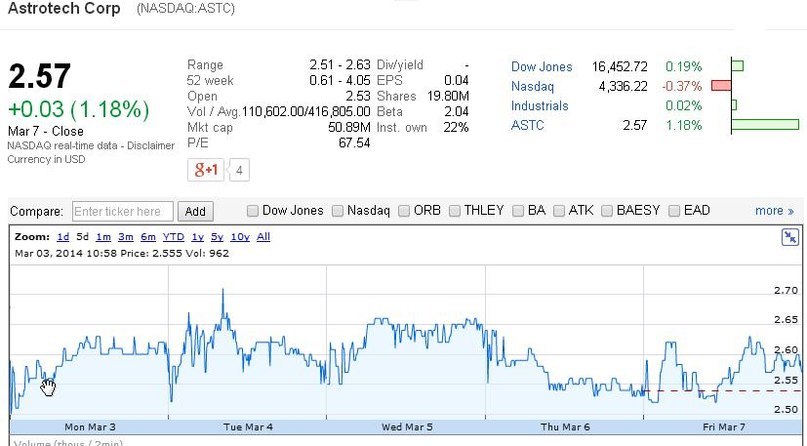The width and height of the screenshot is (807, 446).
Task: Set chart zoom to 1d
Action: click(x=63, y=237)
